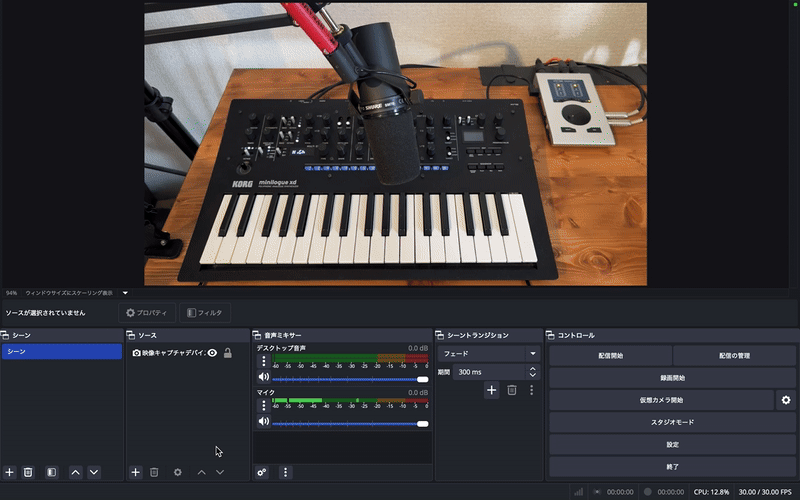Click the デスクトップ音声 level meter
Image resolution: width=800 pixels, height=500 pixels.
tap(350, 358)
